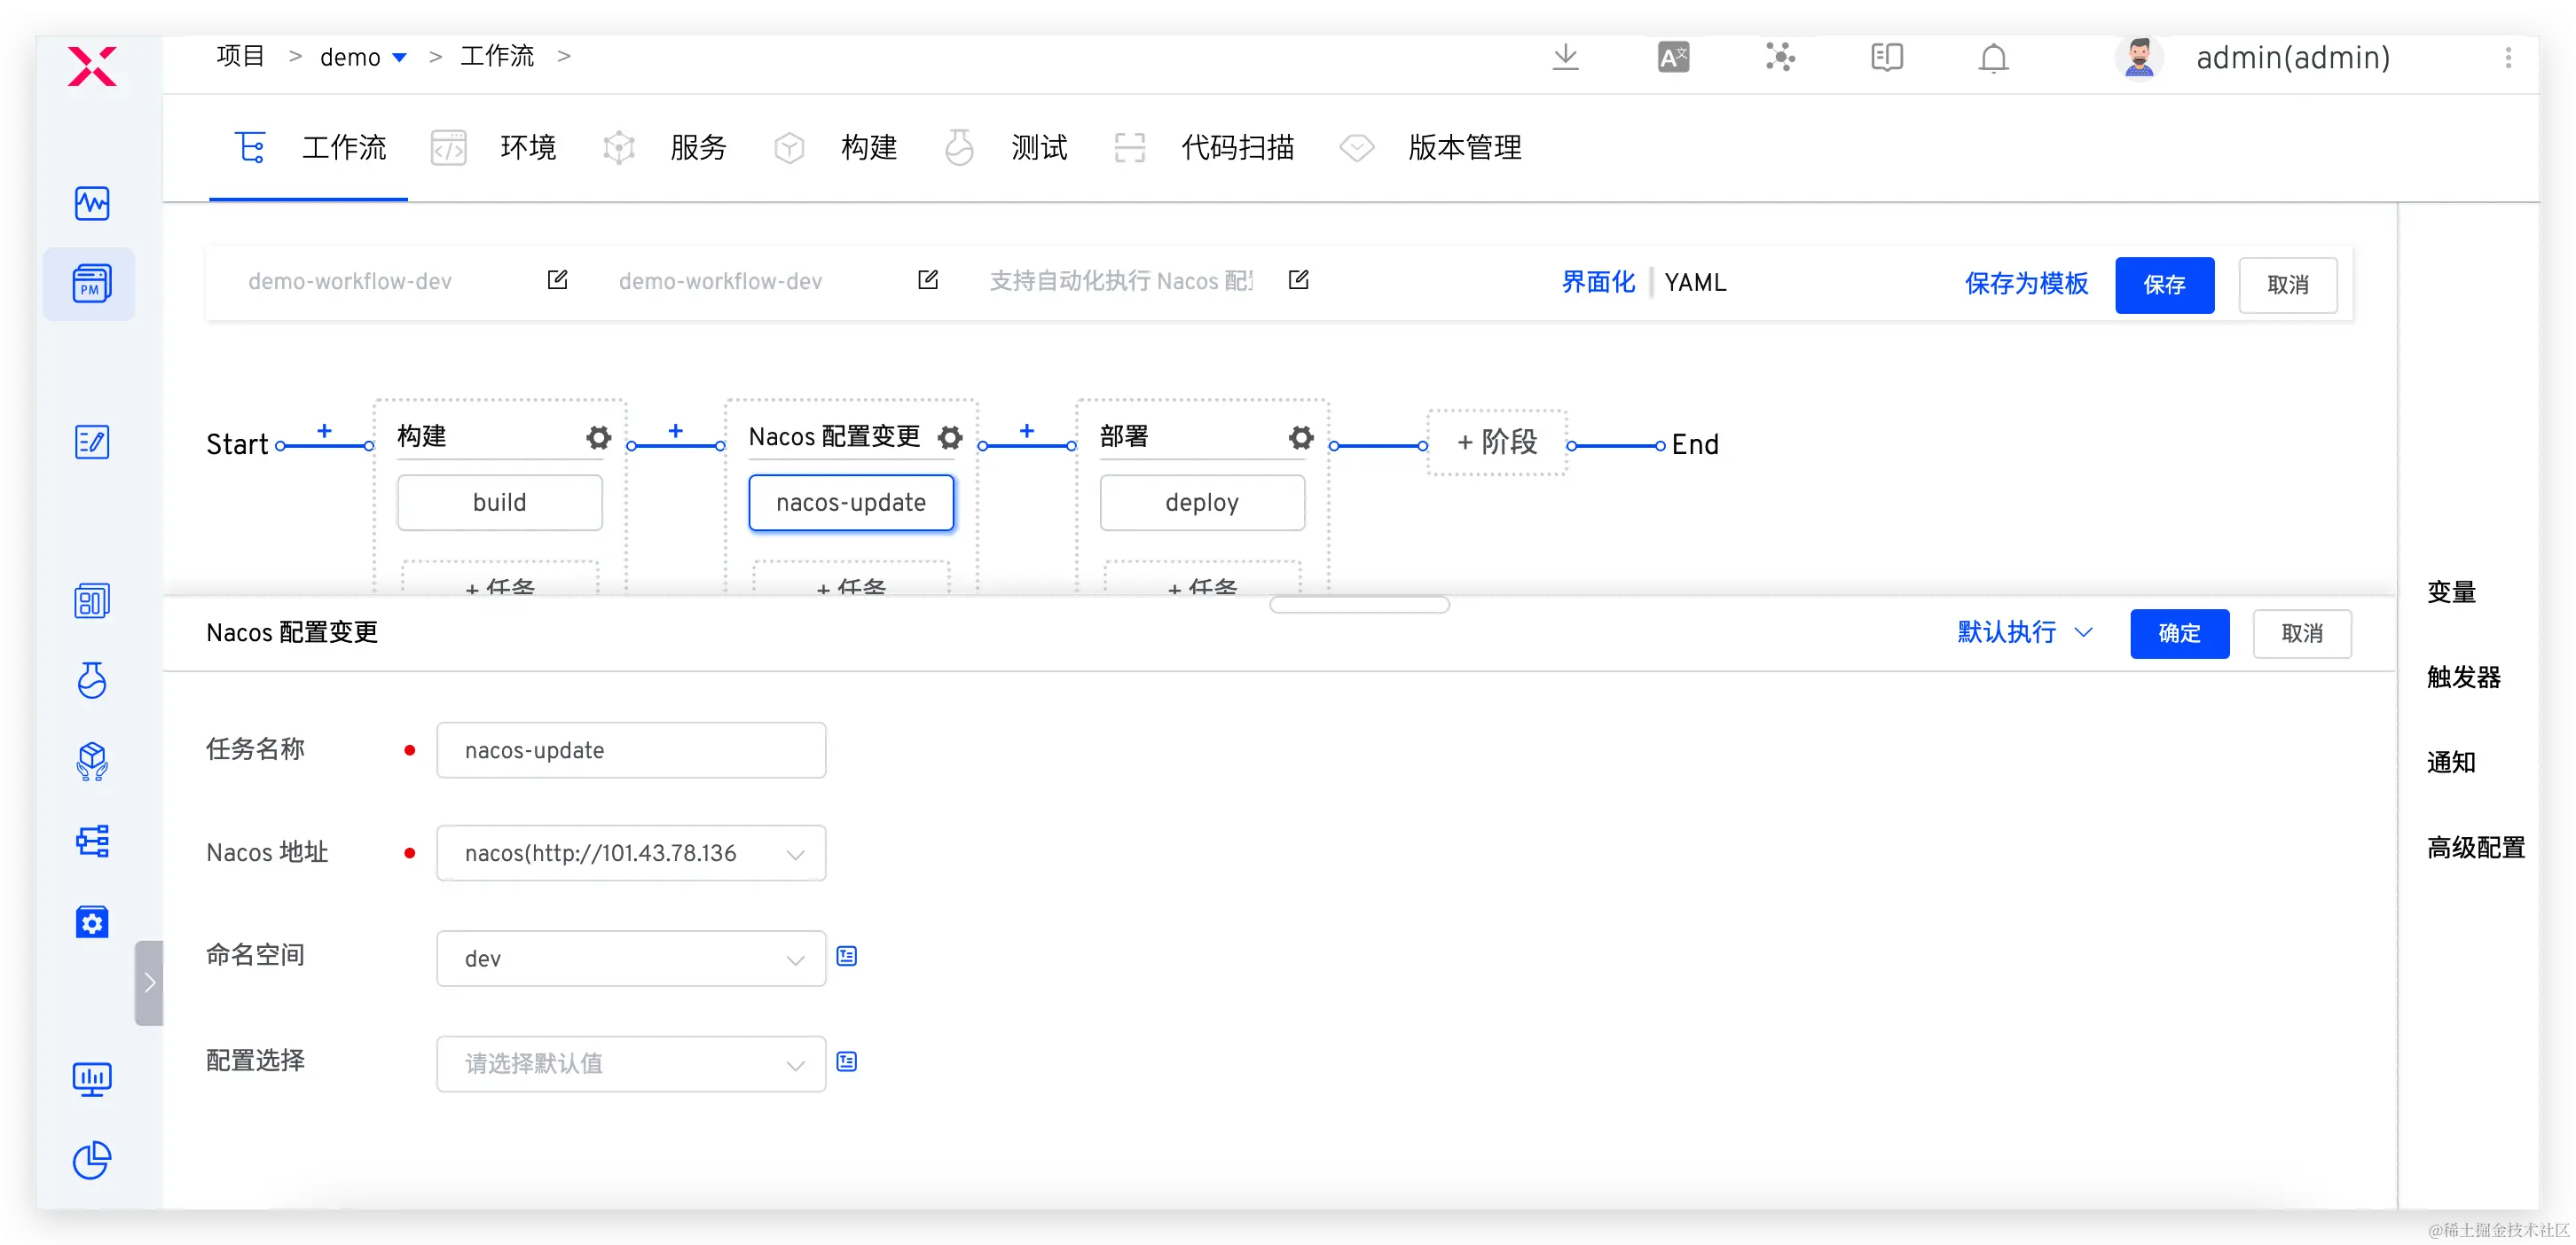Open settings gear of 构建 stage
The image size is (2576, 1245).
click(598, 437)
